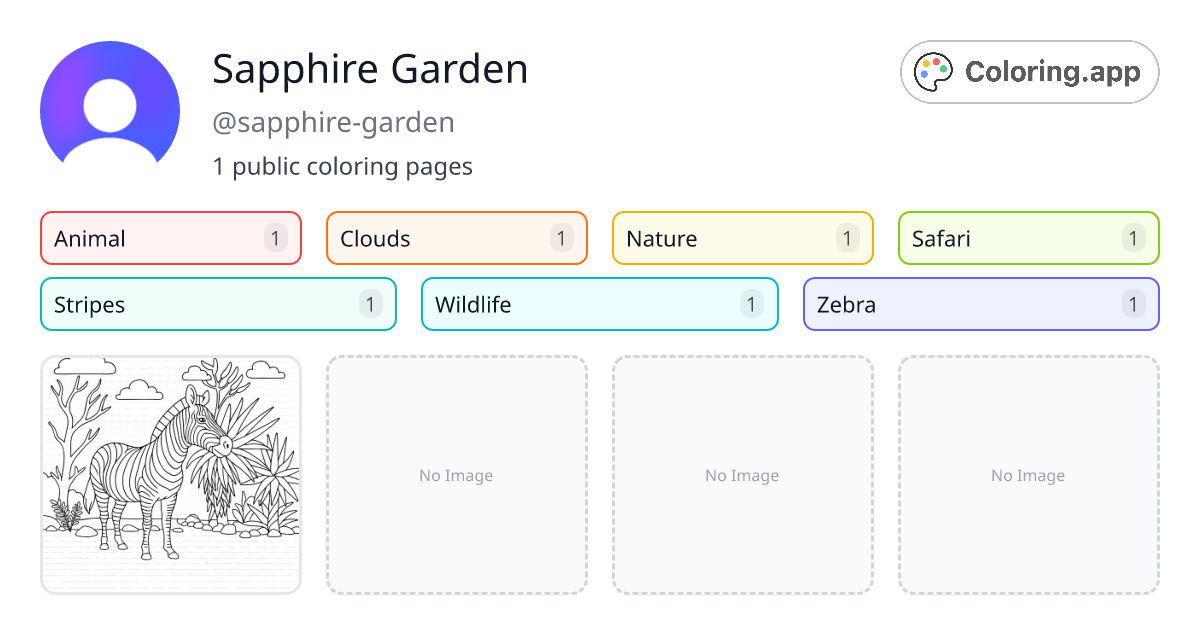Click the count badge next to Safari
This screenshot has height=630, width=1200.
(x=1133, y=238)
